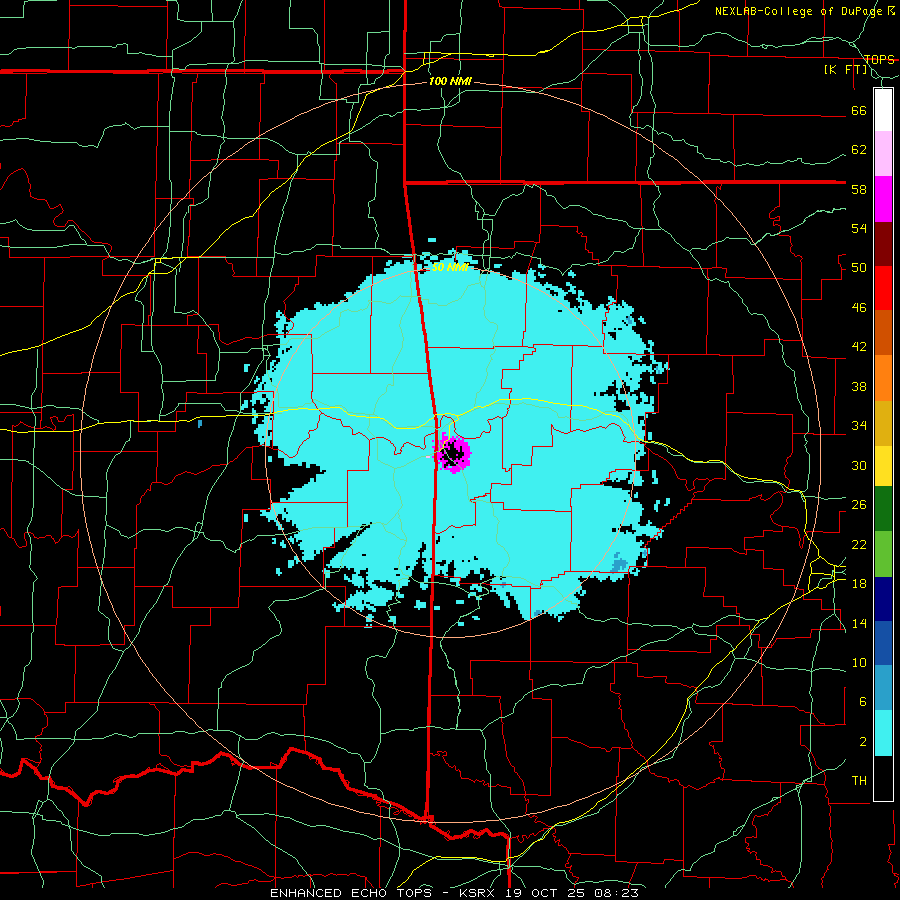Click the black TH threshold legend swatch
Viewport: 900px width, 900px height.
click(x=883, y=778)
